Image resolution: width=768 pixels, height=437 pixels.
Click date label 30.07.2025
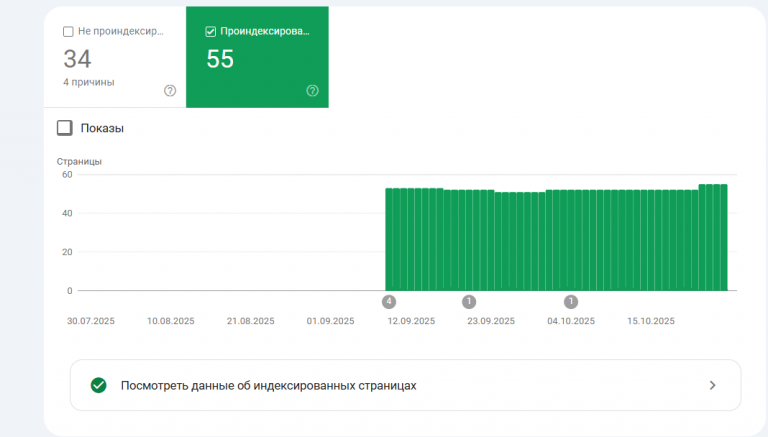[x=91, y=321]
